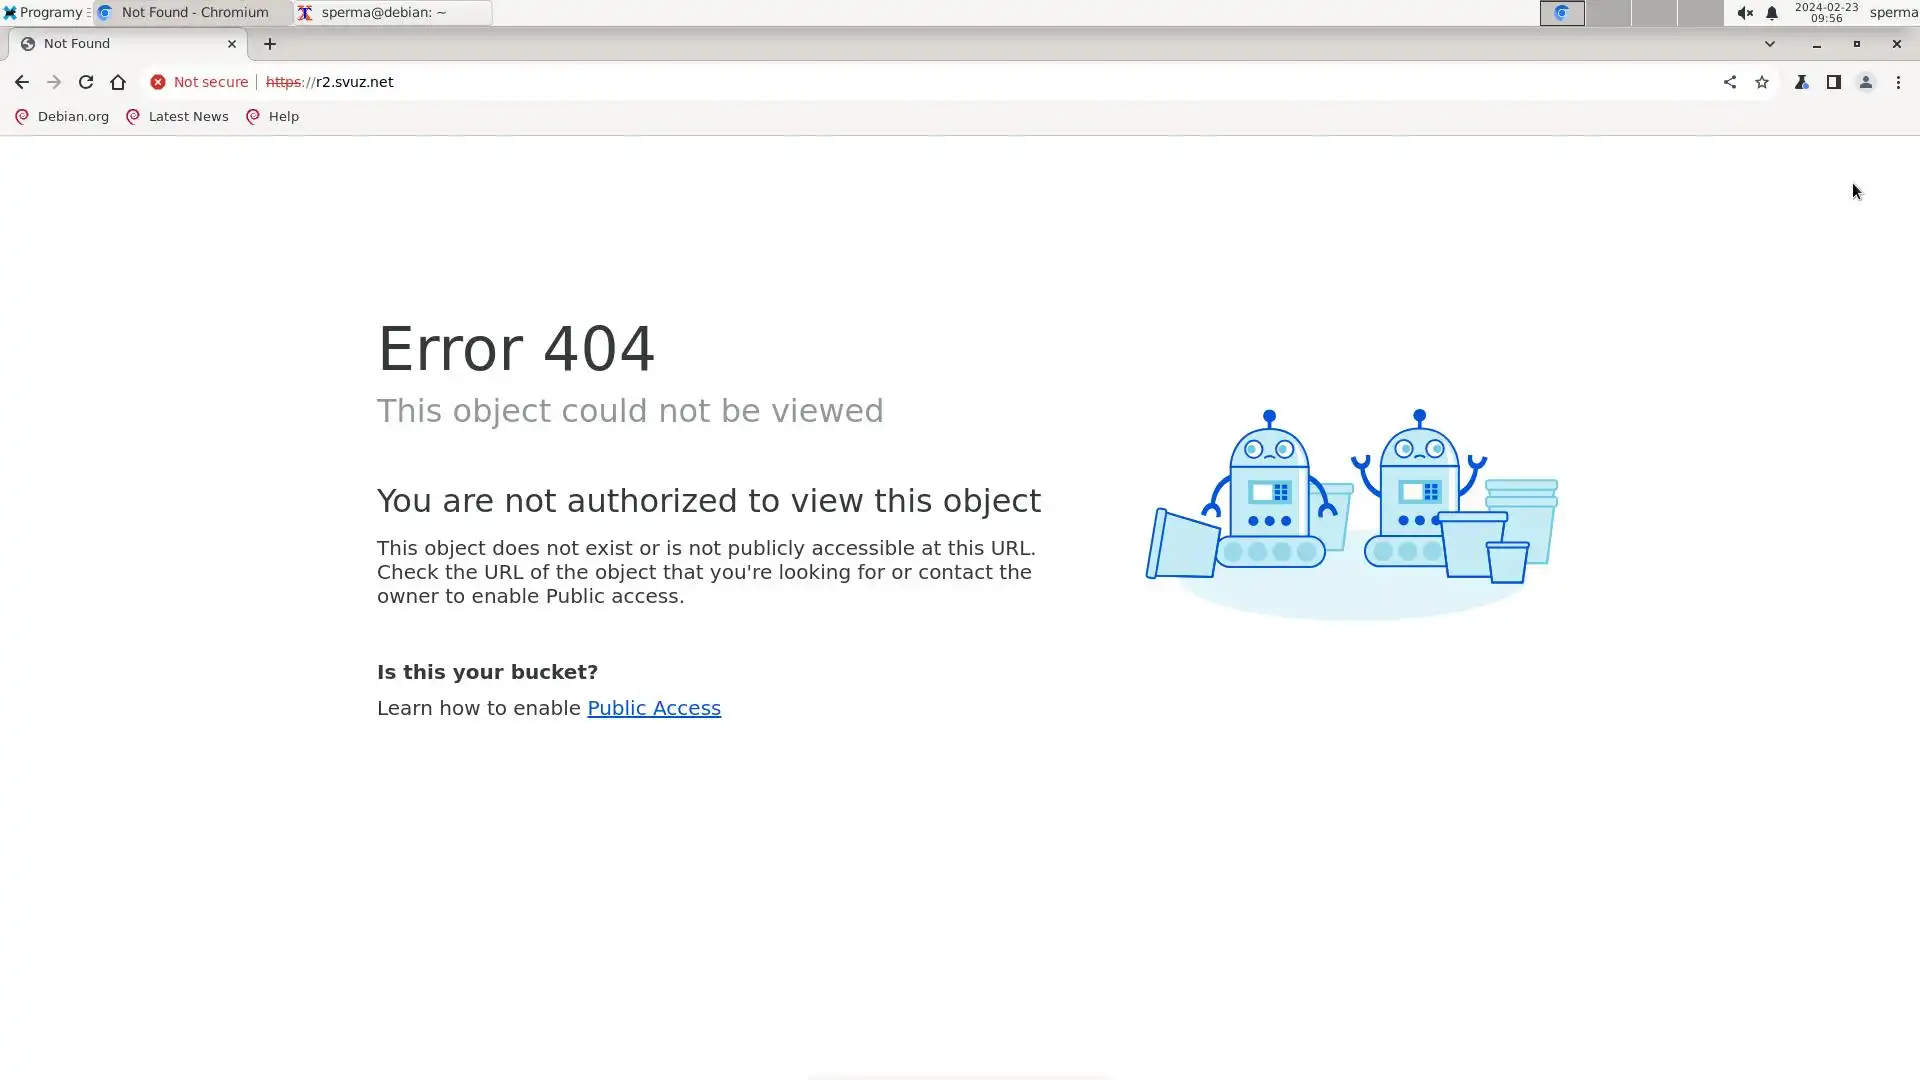
Task: Share this page via the share icon
Action: pyautogui.click(x=1729, y=82)
